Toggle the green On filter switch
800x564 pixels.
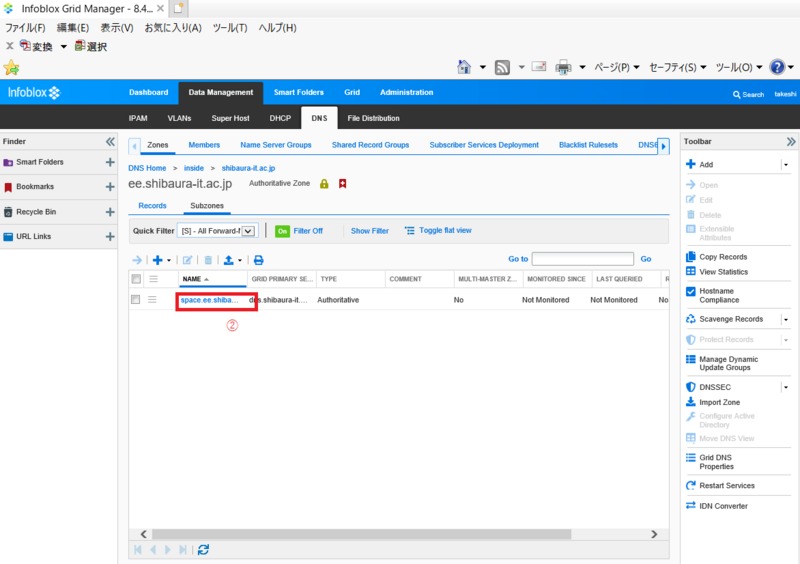click(x=282, y=231)
